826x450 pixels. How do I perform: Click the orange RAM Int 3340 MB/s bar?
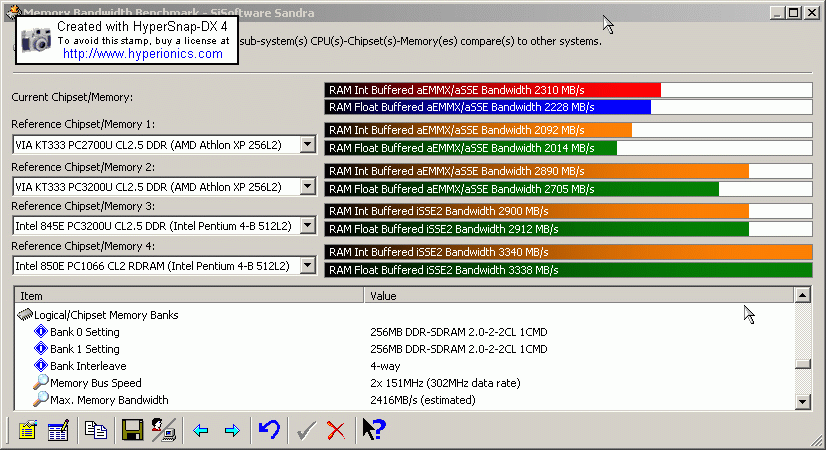568,252
